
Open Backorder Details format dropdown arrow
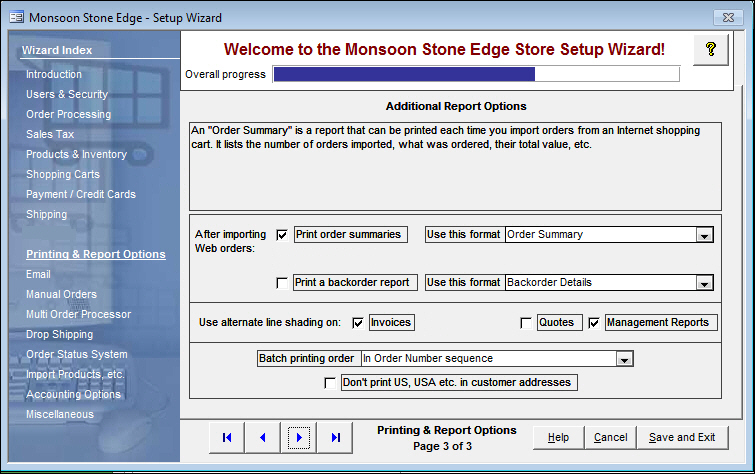click(704, 283)
